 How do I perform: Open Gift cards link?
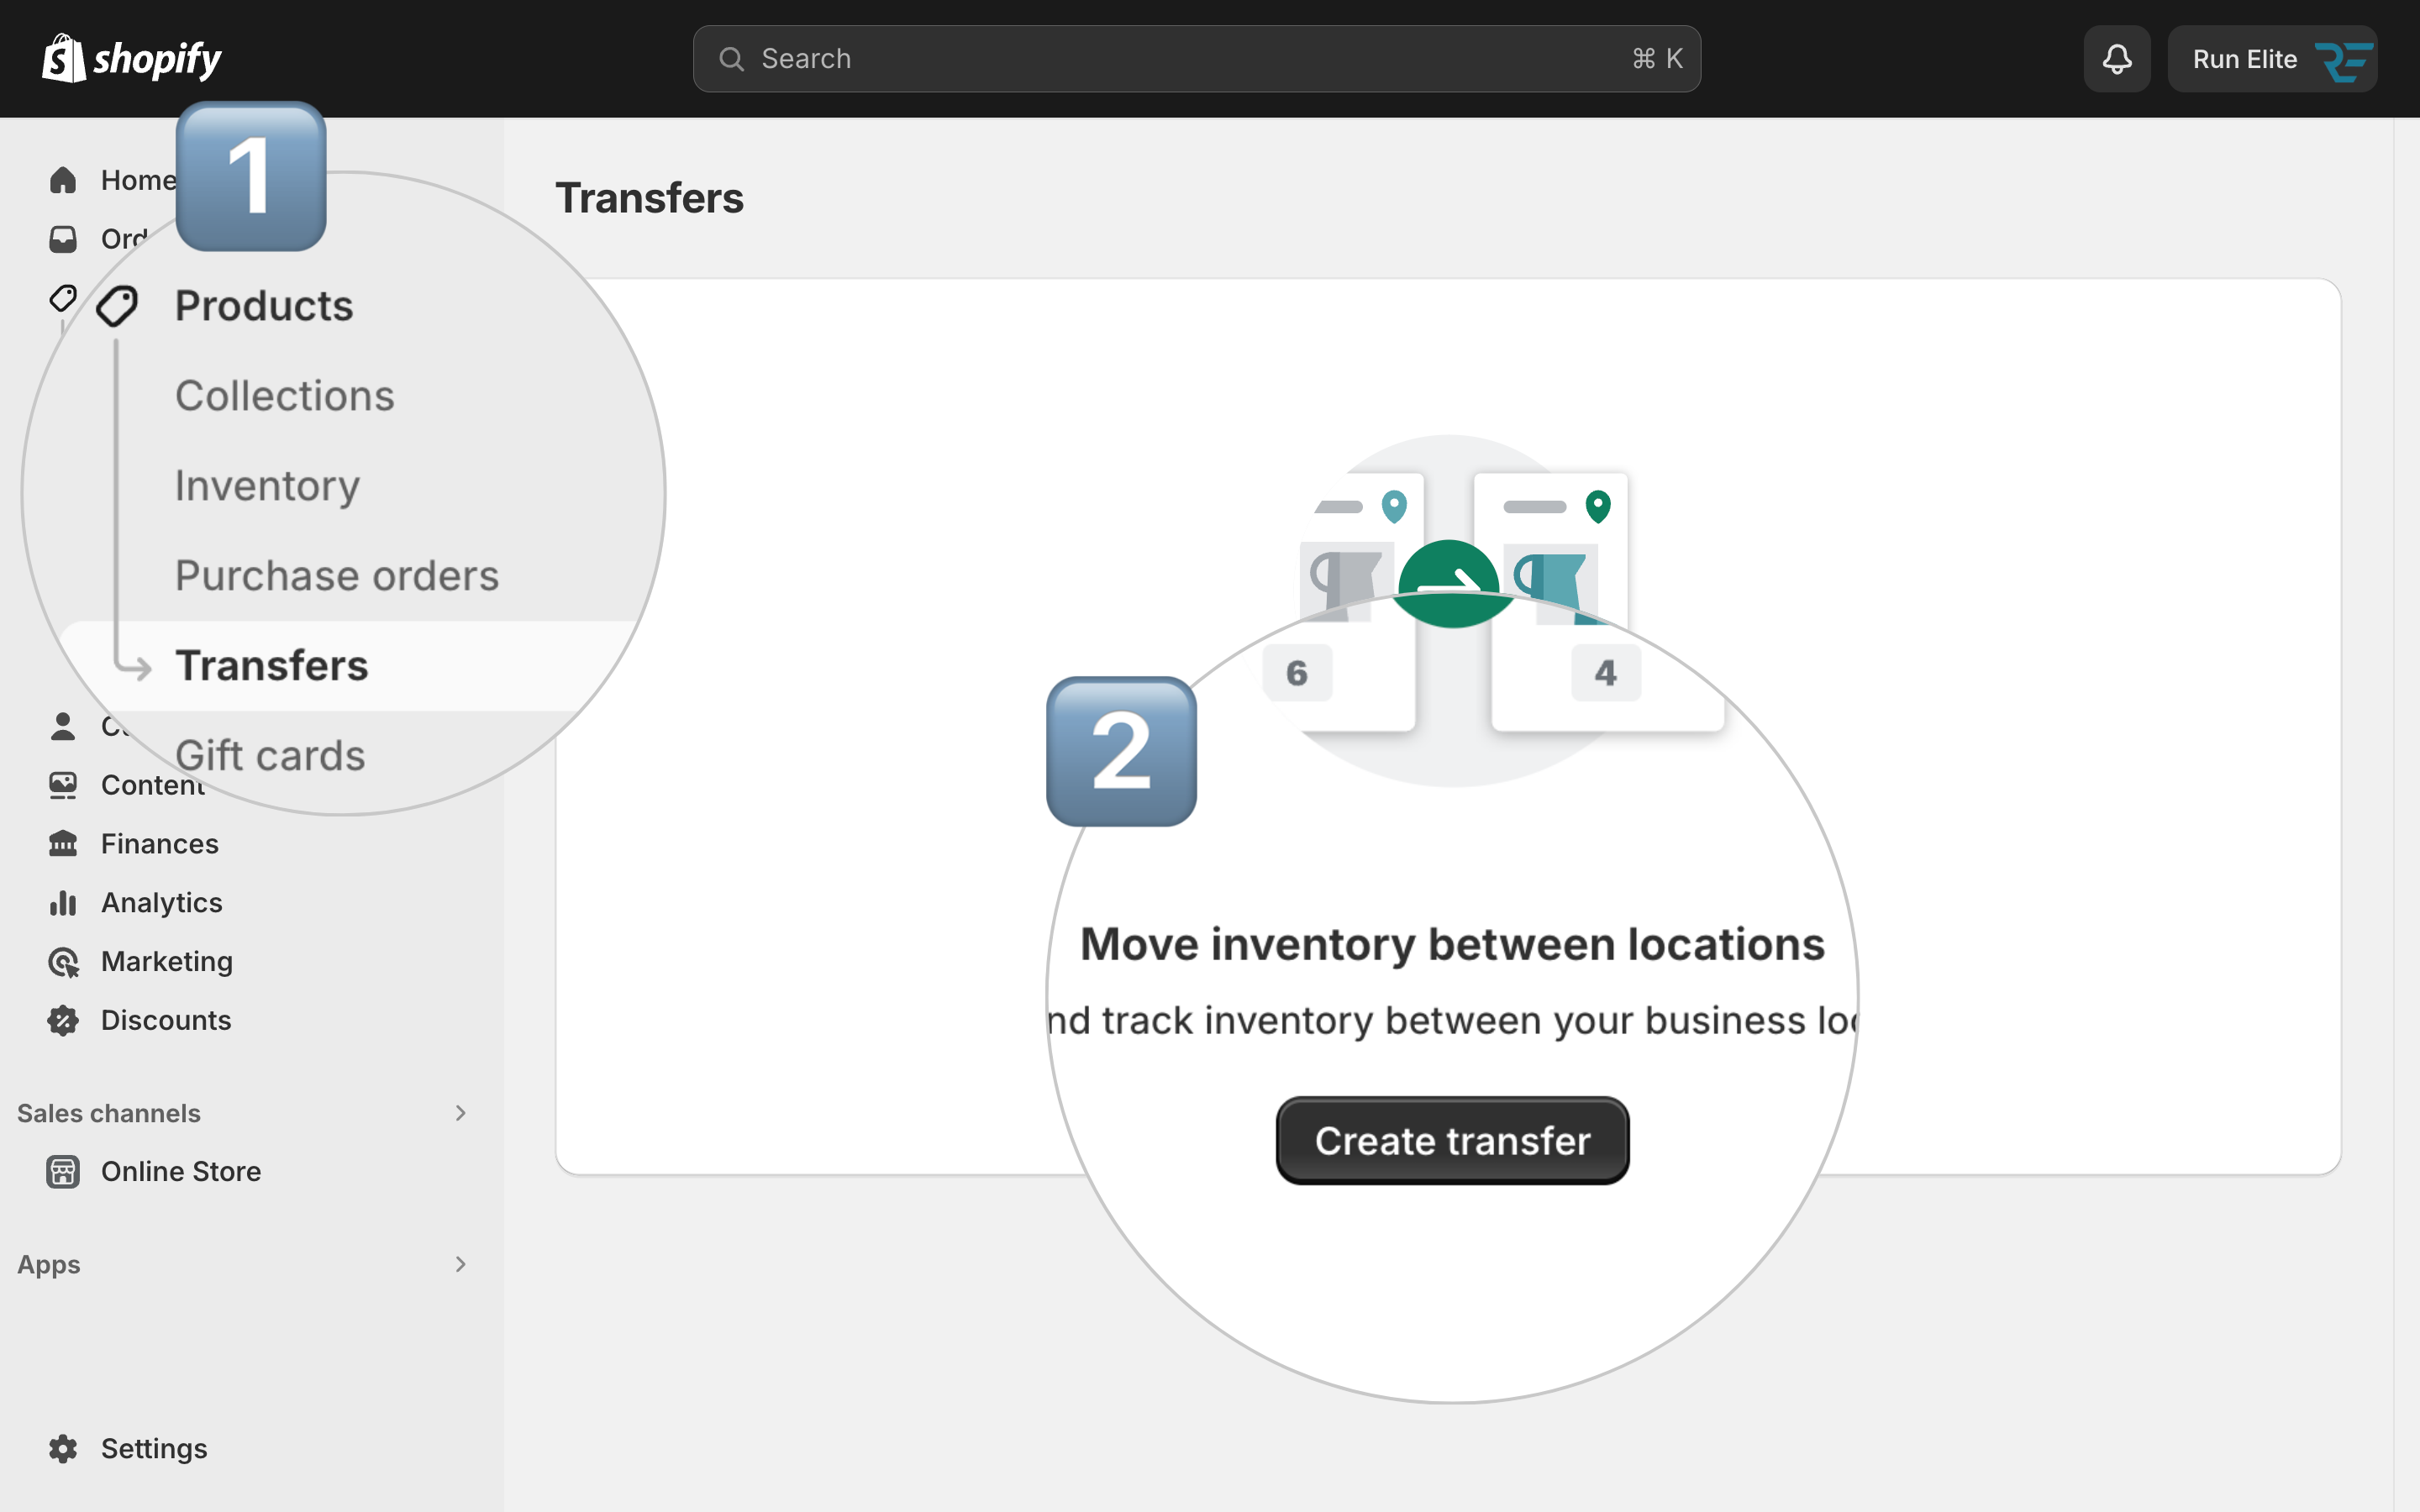[x=270, y=756]
